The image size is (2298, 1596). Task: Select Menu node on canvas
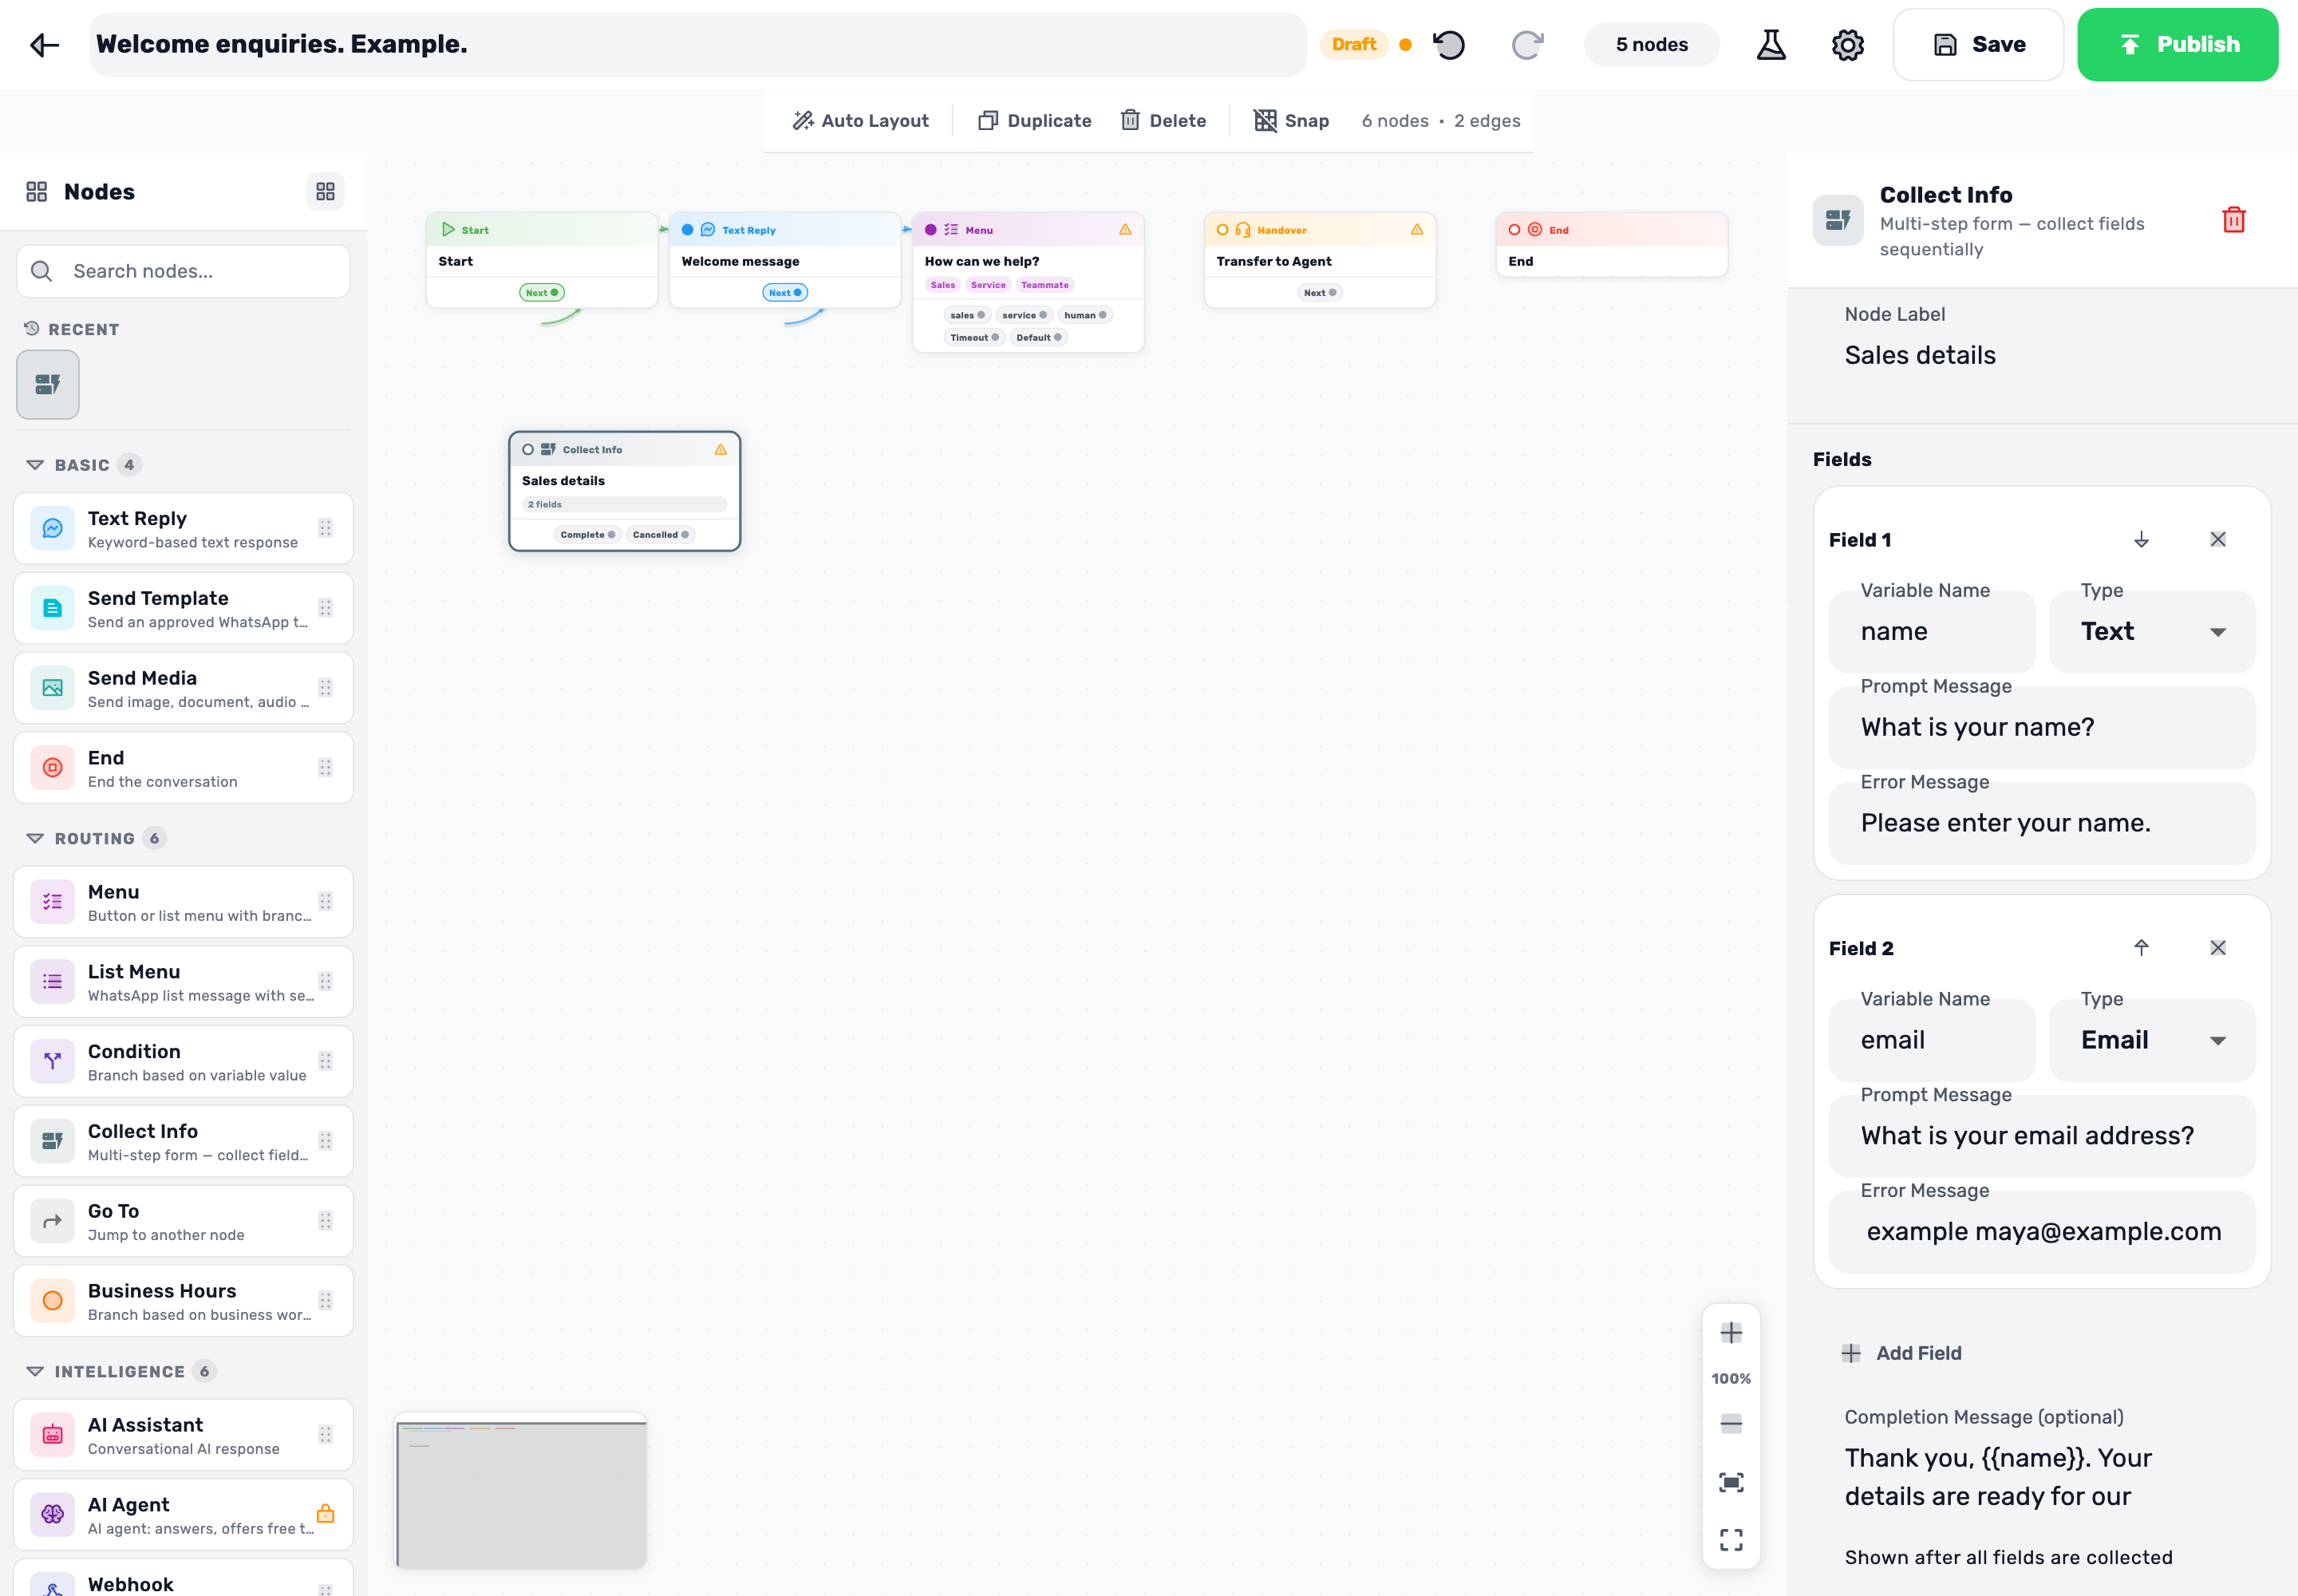pyautogui.click(x=1028, y=282)
